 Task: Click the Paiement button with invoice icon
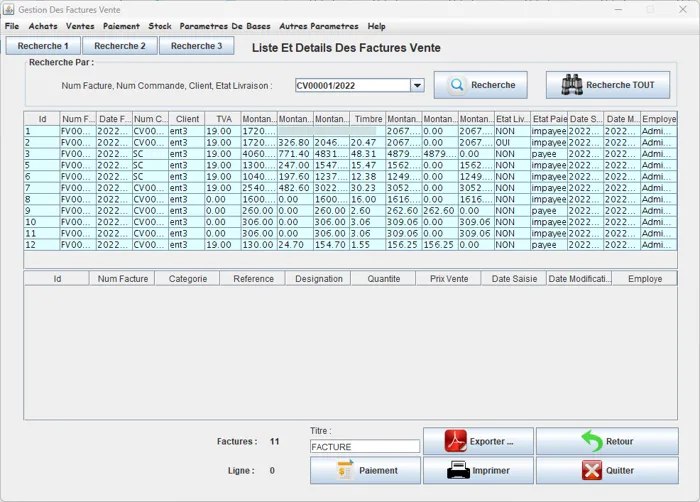[x=364, y=470]
